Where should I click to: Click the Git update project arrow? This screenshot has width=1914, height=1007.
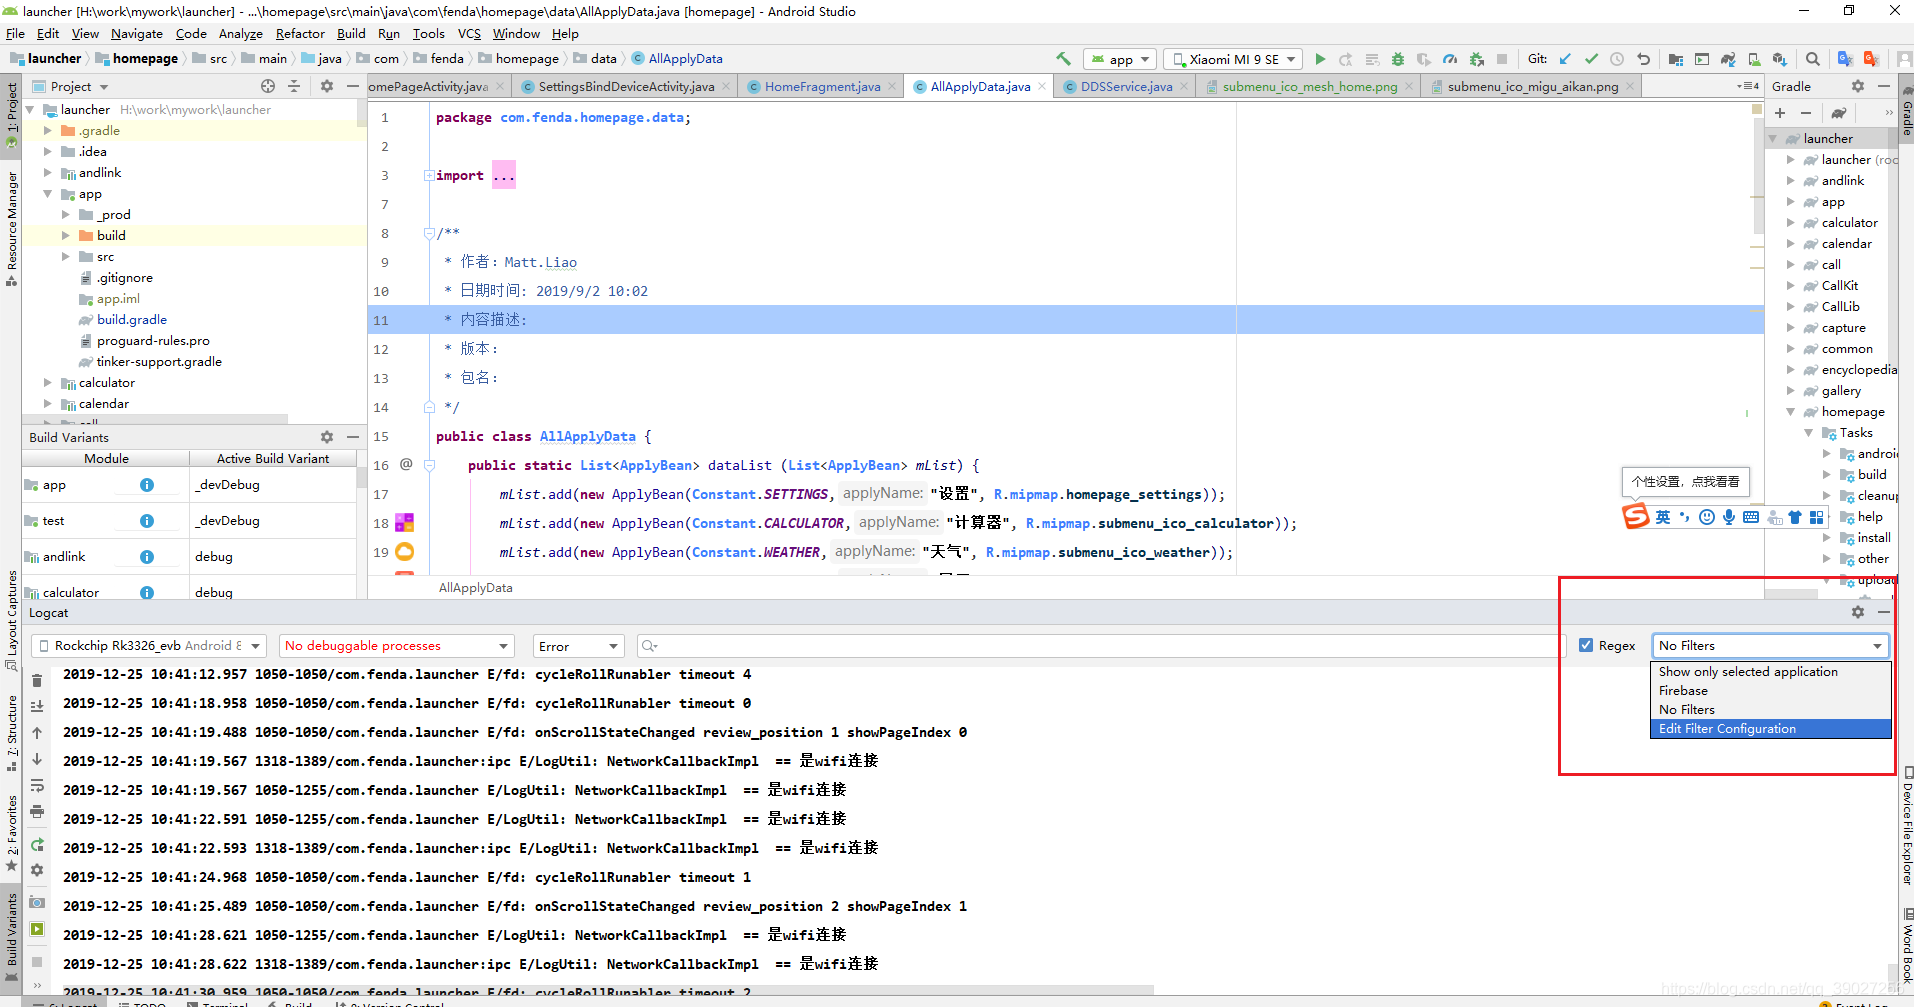pos(1565,59)
